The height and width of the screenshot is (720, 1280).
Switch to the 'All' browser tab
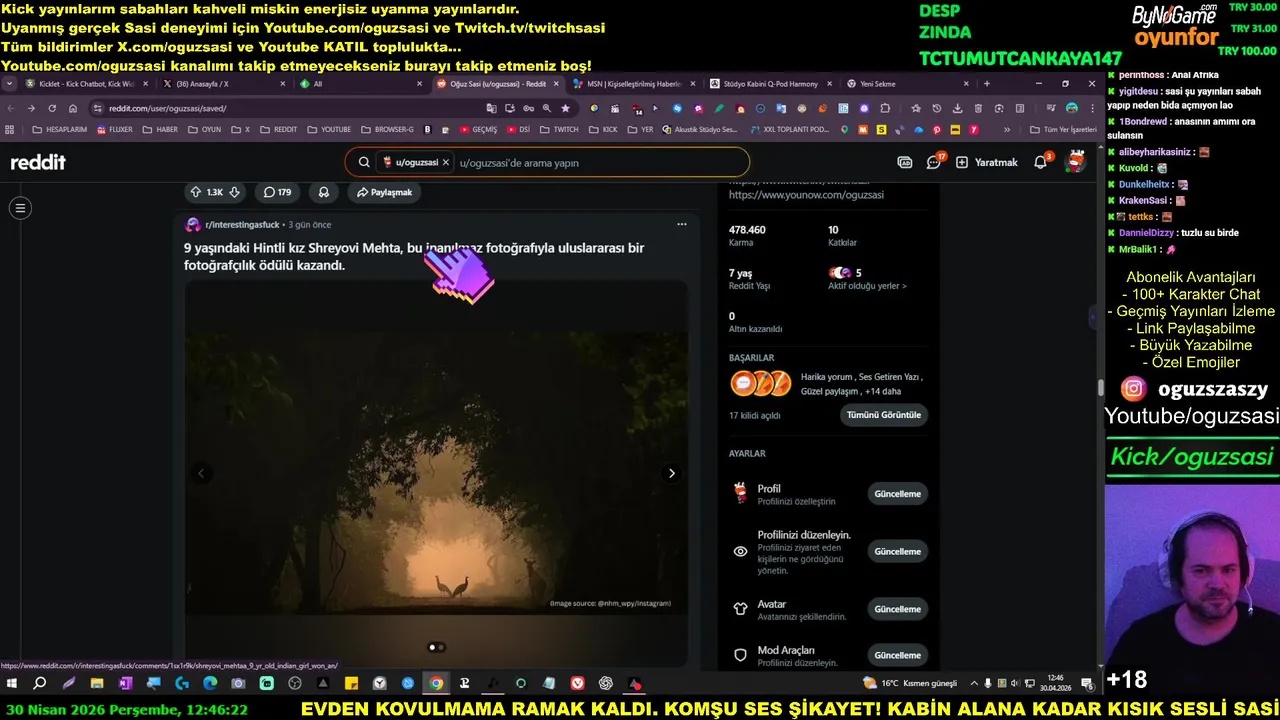tap(361, 84)
